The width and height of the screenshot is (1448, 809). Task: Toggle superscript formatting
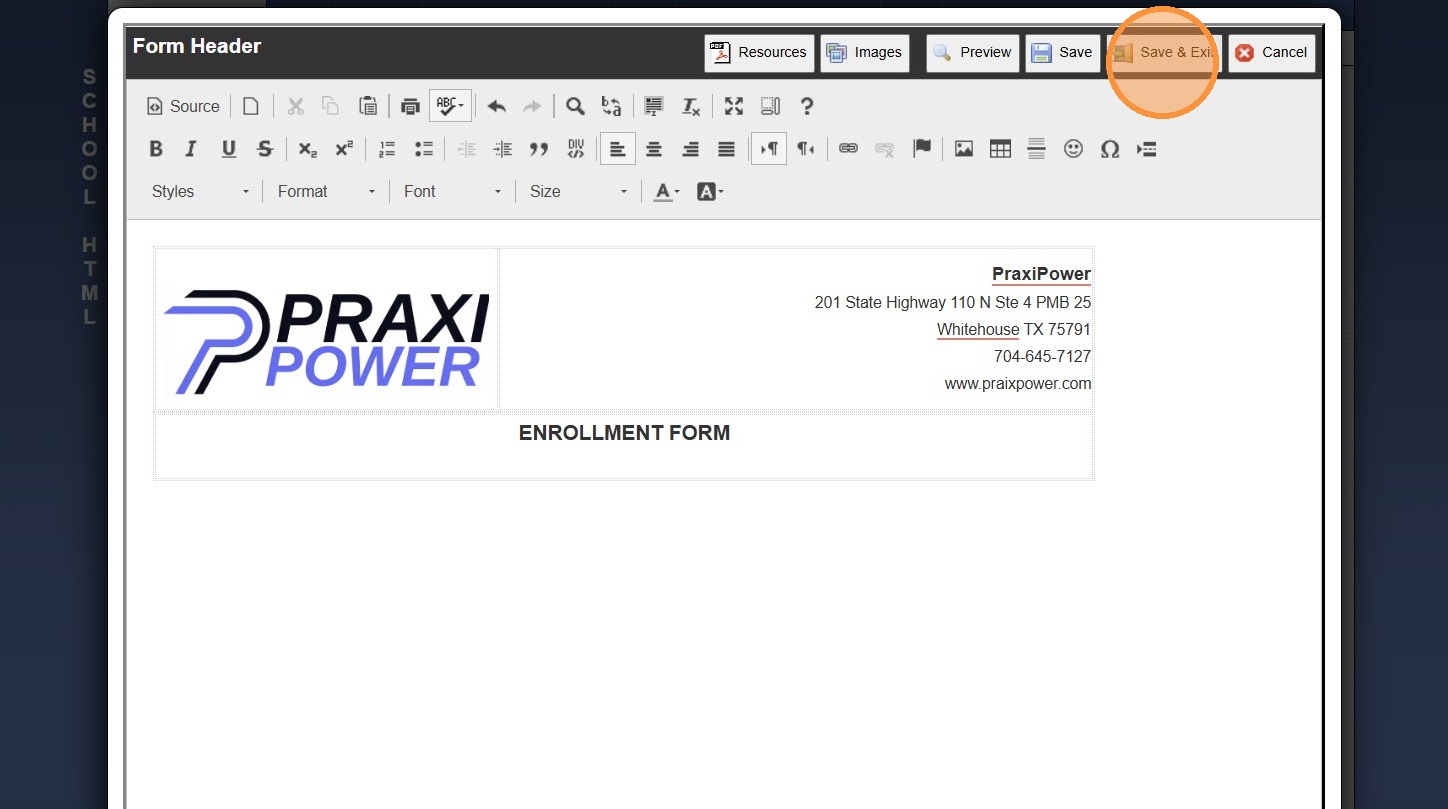344,149
